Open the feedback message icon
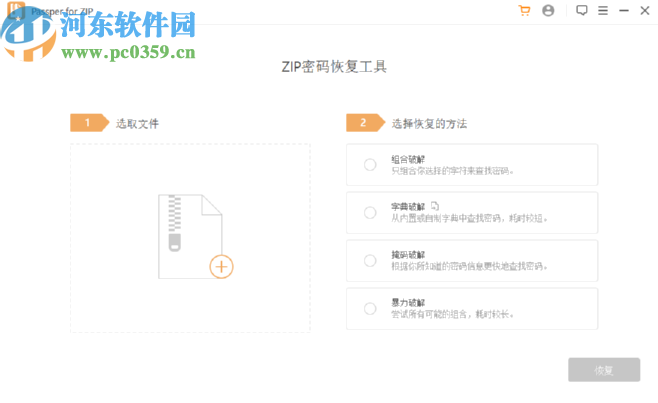The image size is (658, 403). 582,10
